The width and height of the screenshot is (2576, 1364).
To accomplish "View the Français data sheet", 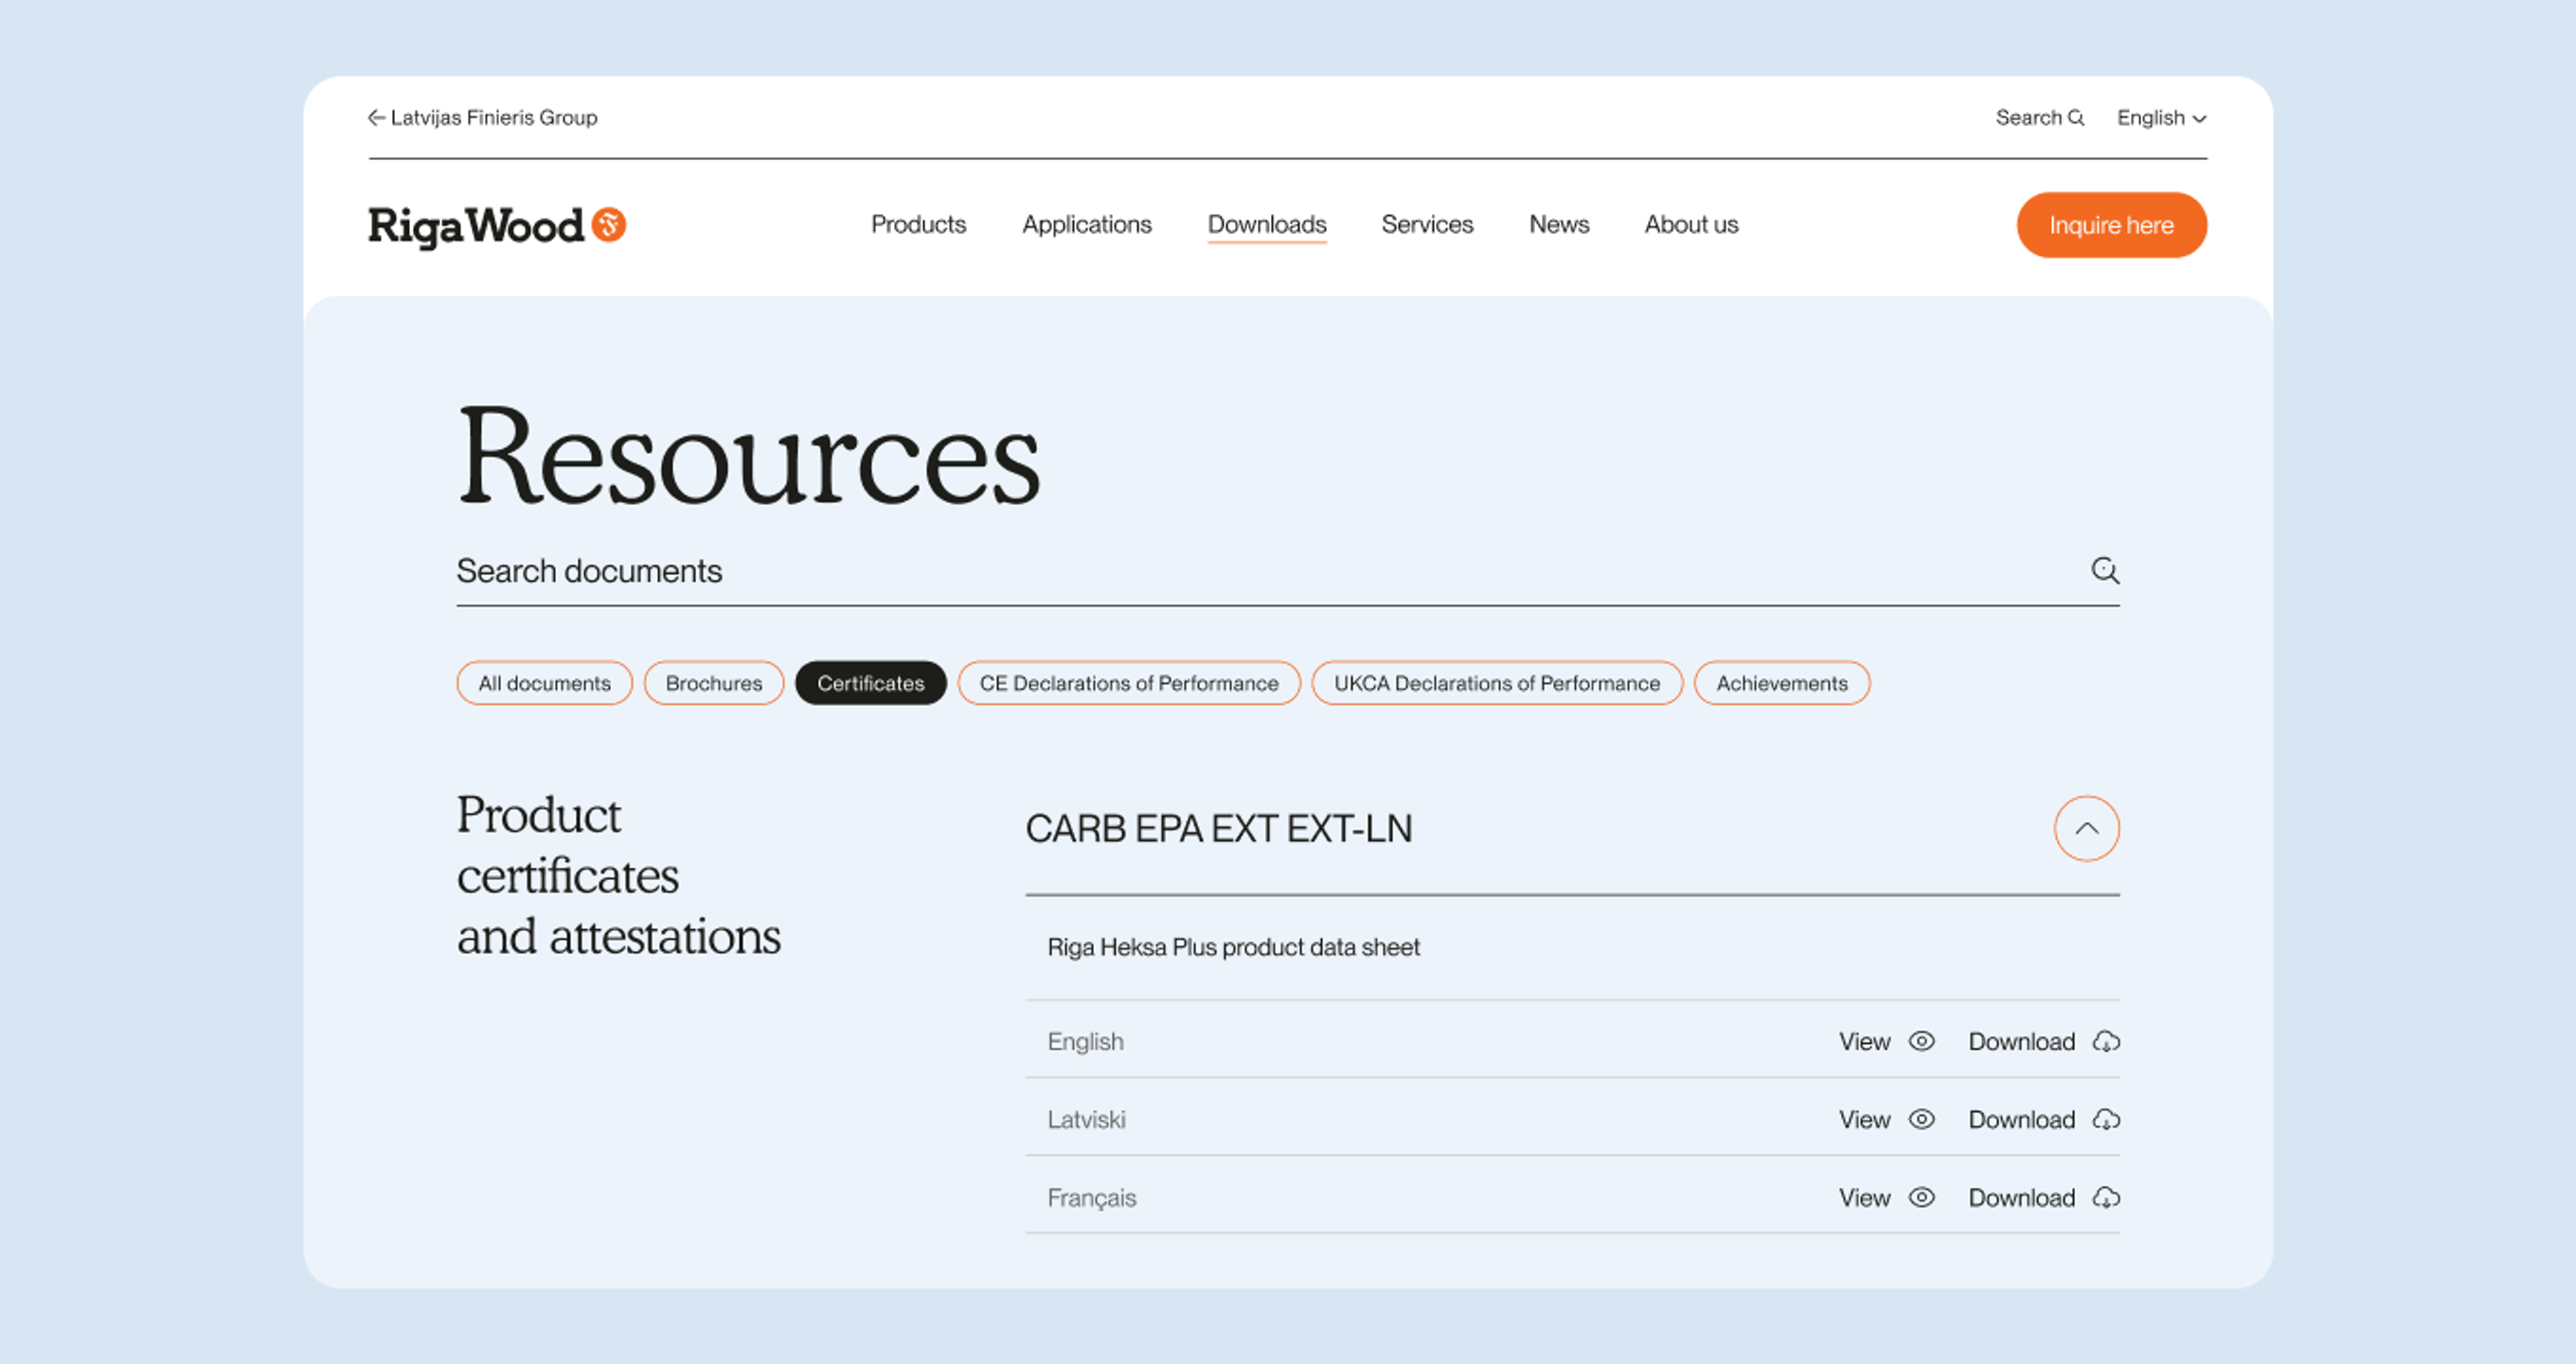I will click(1887, 1197).
